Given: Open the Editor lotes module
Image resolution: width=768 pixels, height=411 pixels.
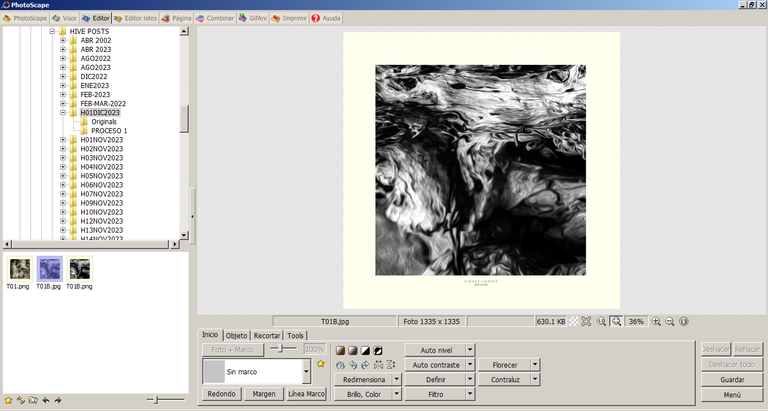Looking at the screenshot, I should pyautogui.click(x=135, y=18).
